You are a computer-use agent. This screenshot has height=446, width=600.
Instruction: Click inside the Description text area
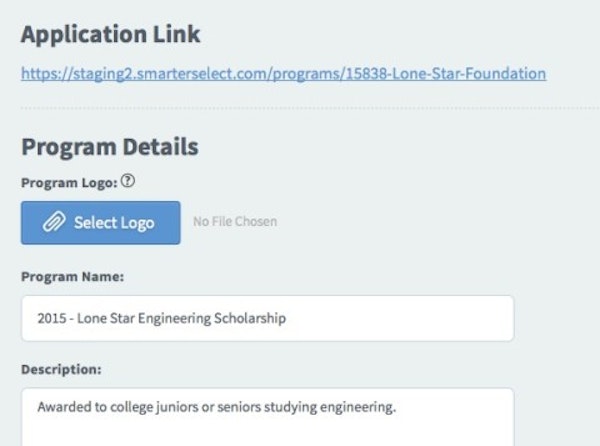pyautogui.click(x=267, y=418)
